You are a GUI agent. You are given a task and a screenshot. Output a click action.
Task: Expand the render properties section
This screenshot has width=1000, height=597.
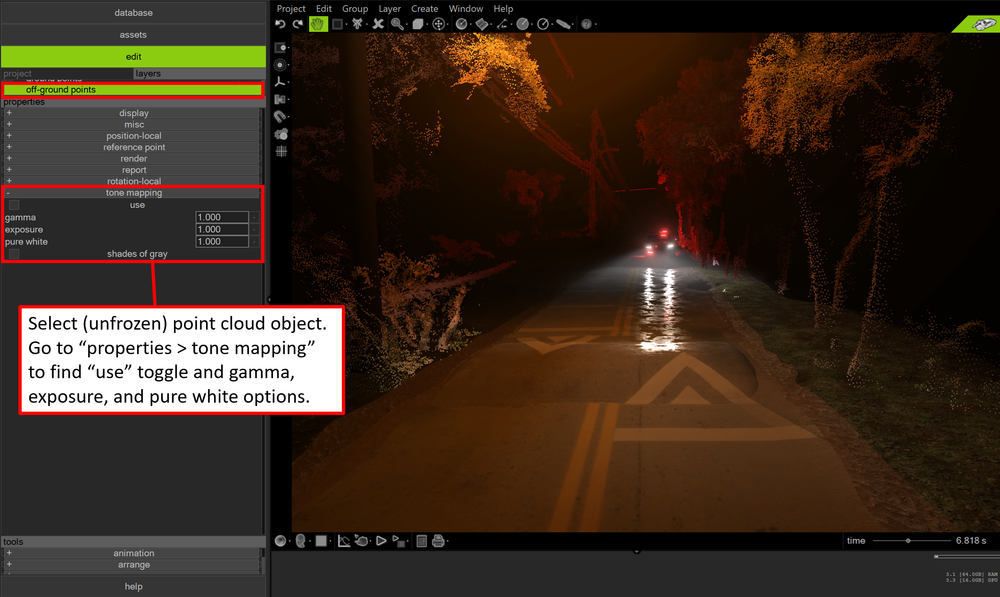(133, 159)
